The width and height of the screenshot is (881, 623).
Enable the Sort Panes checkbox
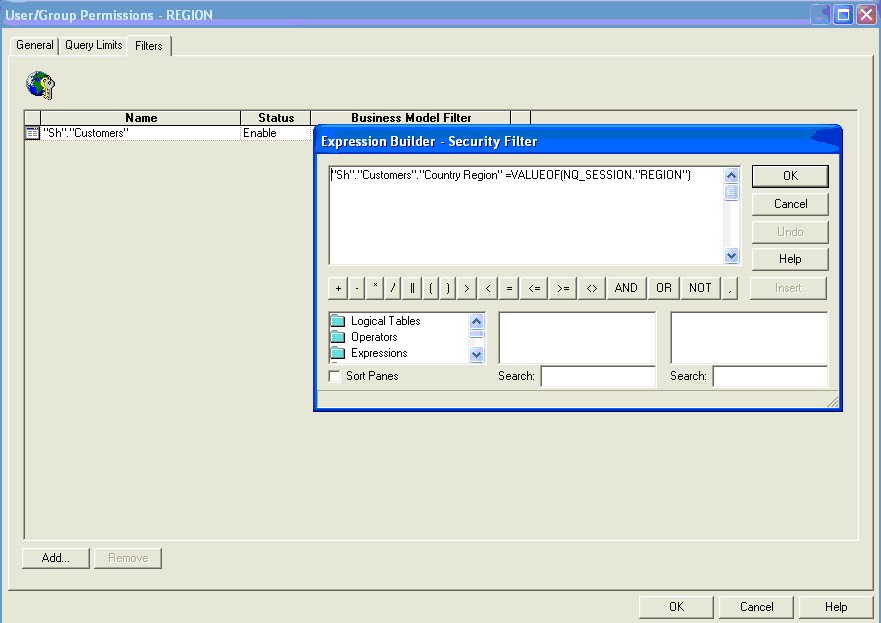332,375
